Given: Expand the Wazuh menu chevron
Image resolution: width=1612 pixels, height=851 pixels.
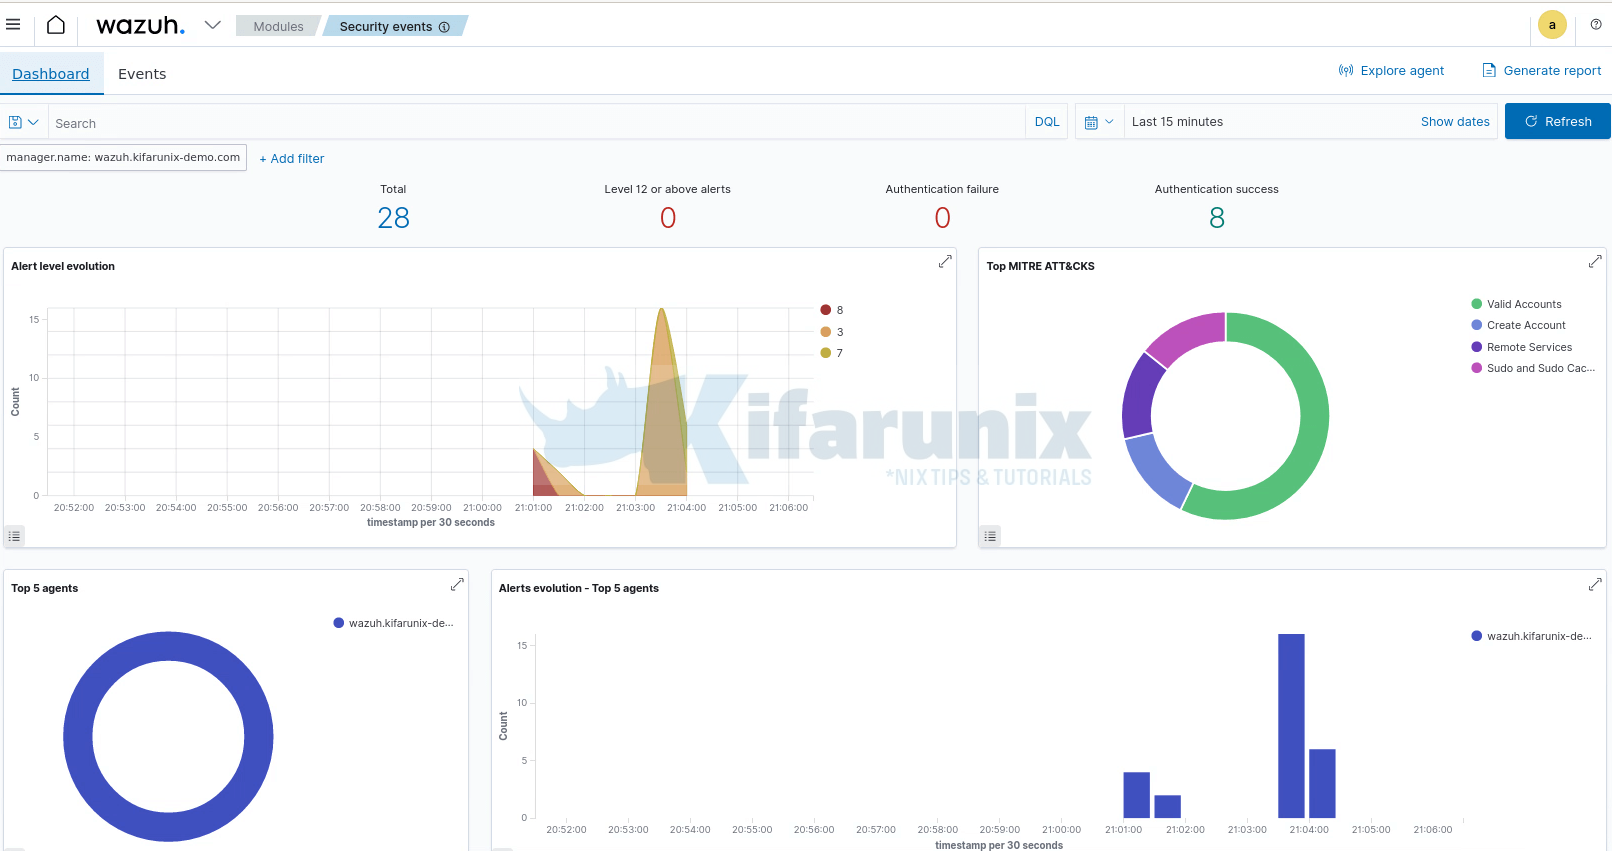Looking at the screenshot, I should (x=213, y=25).
